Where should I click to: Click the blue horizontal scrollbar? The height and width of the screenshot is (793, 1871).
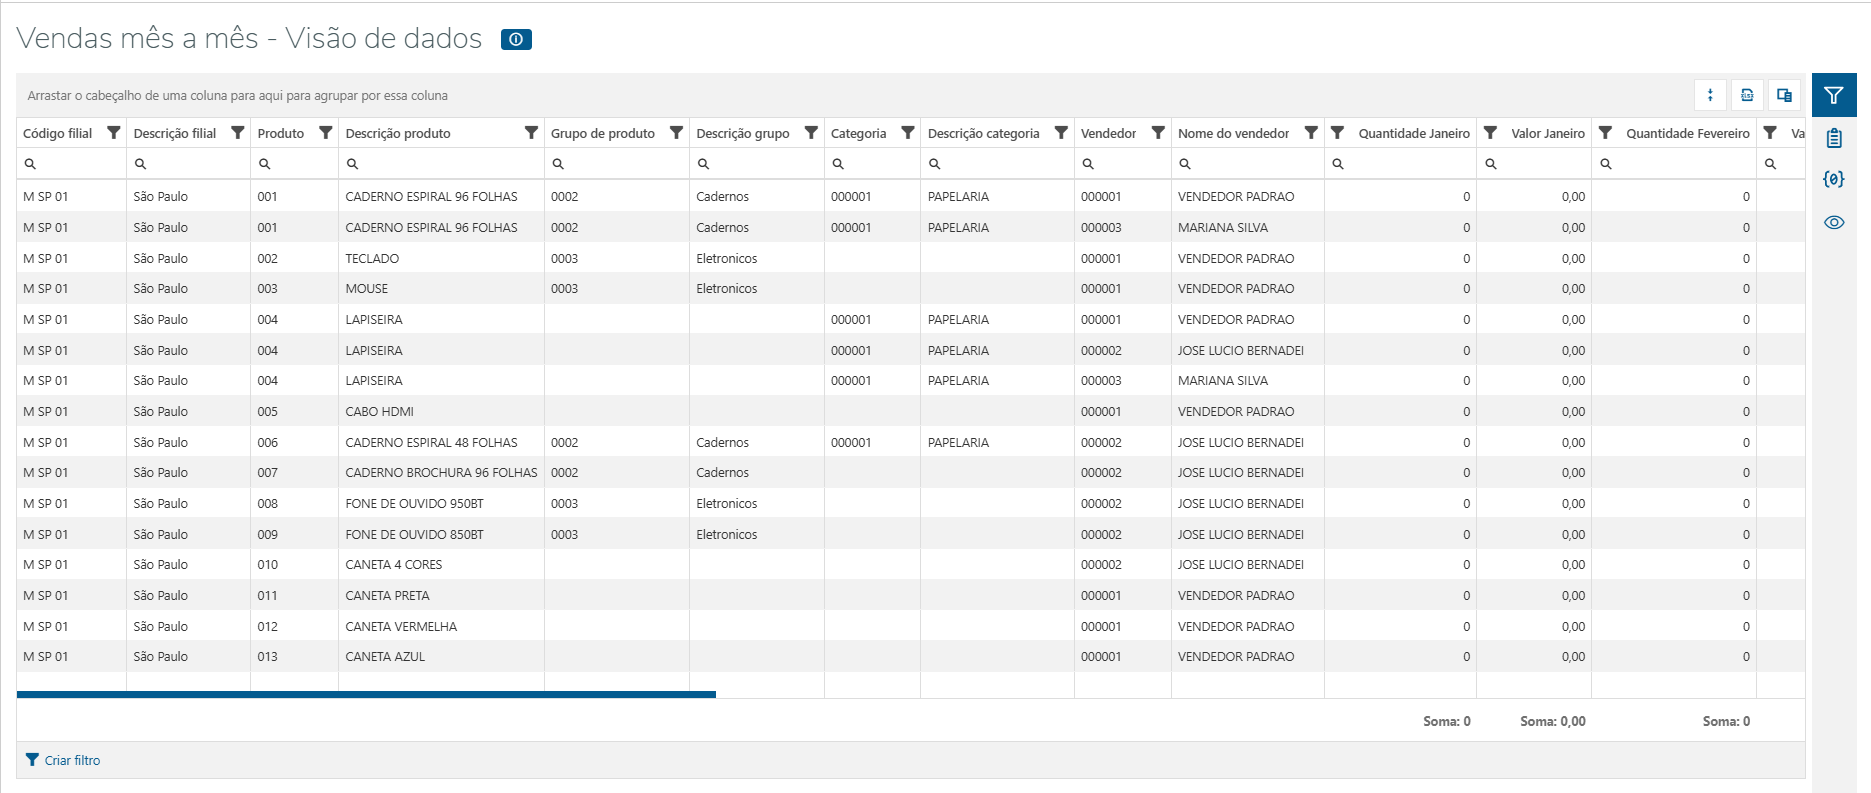point(366,694)
